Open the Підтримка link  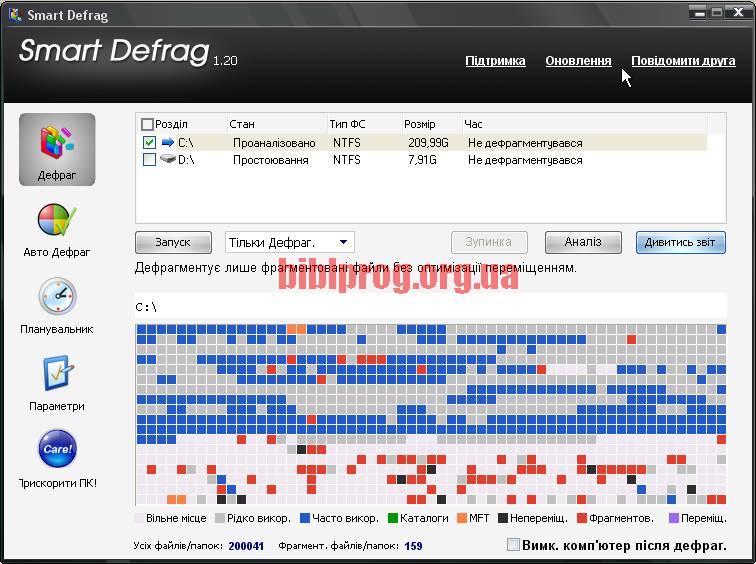coord(495,61)
